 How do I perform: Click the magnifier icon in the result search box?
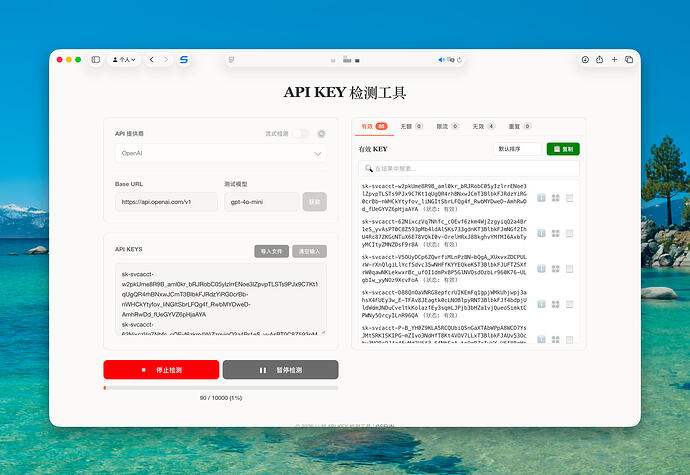369,168
